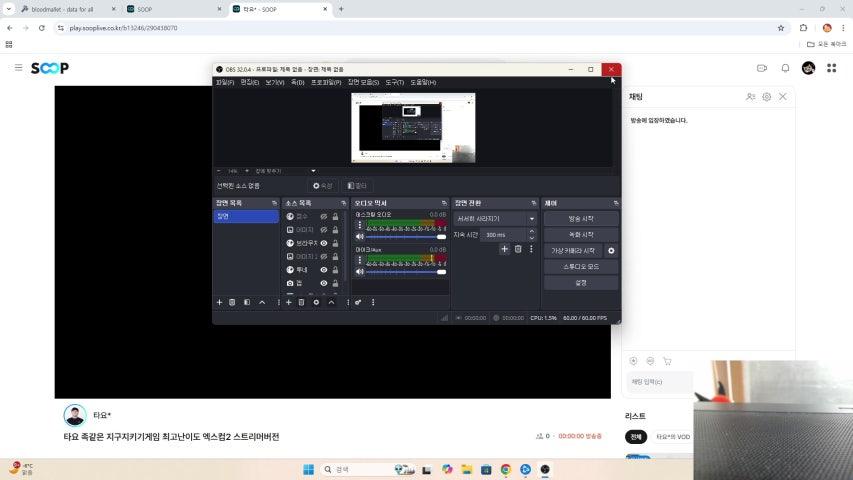Open chat settings gear in the SOOP chat panel
Image resolution: width=853 pixels, height=480 pixels.
(767, 97)
